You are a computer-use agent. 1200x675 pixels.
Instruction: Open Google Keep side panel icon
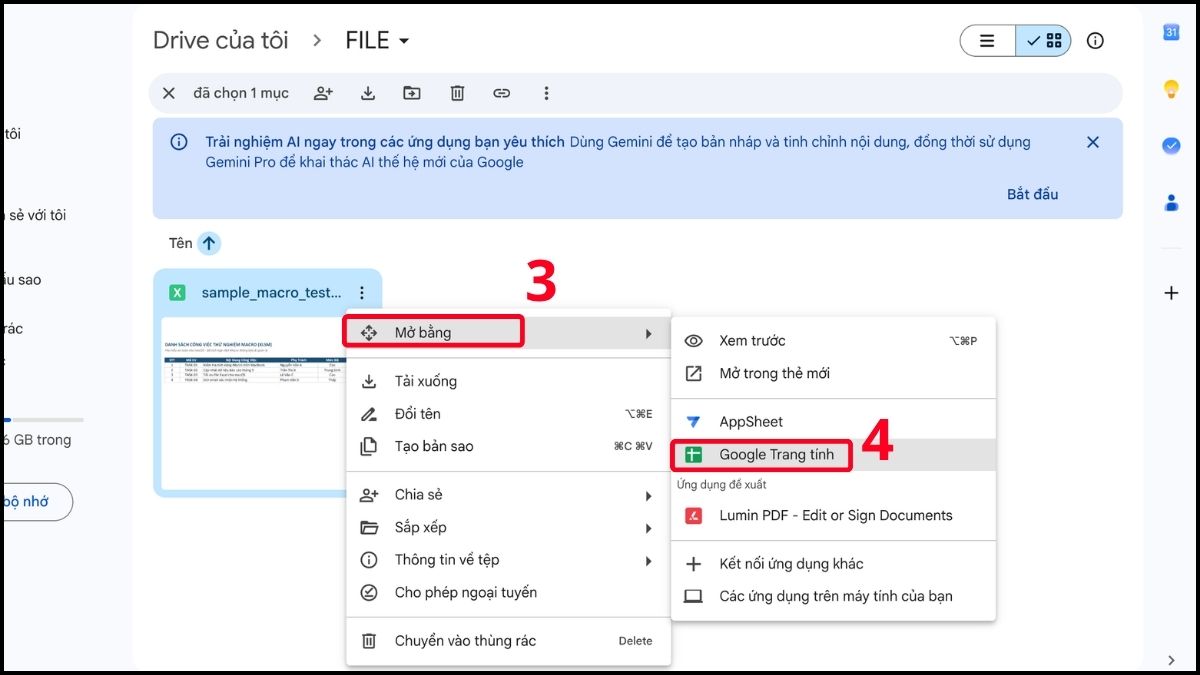click(x=1171, y=89)
